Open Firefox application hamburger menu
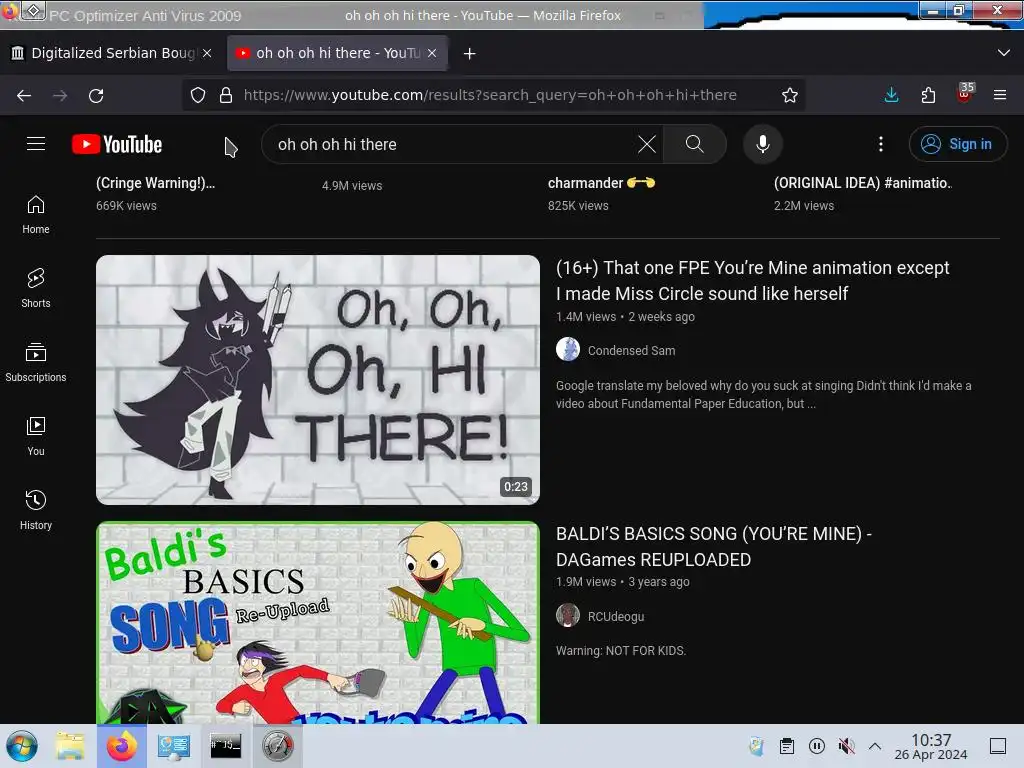The width and height of the screenshot is (1024, 768). pos(1000,95)
